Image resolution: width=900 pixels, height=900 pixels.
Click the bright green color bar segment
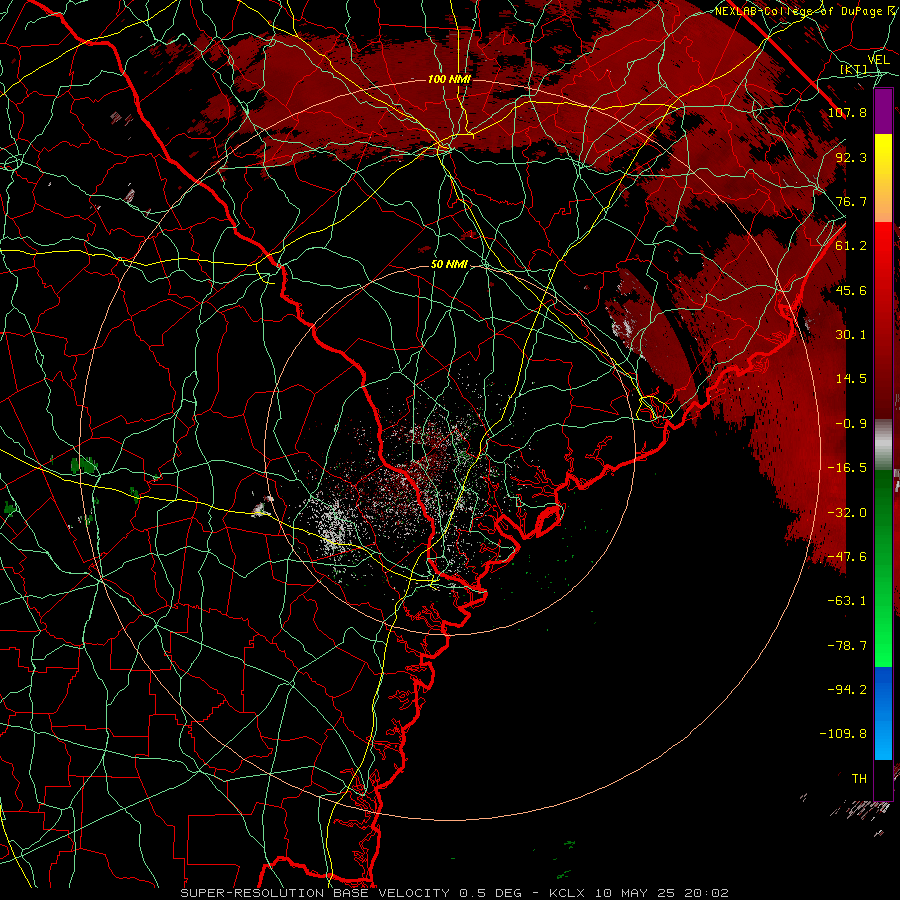coord(883,623)
